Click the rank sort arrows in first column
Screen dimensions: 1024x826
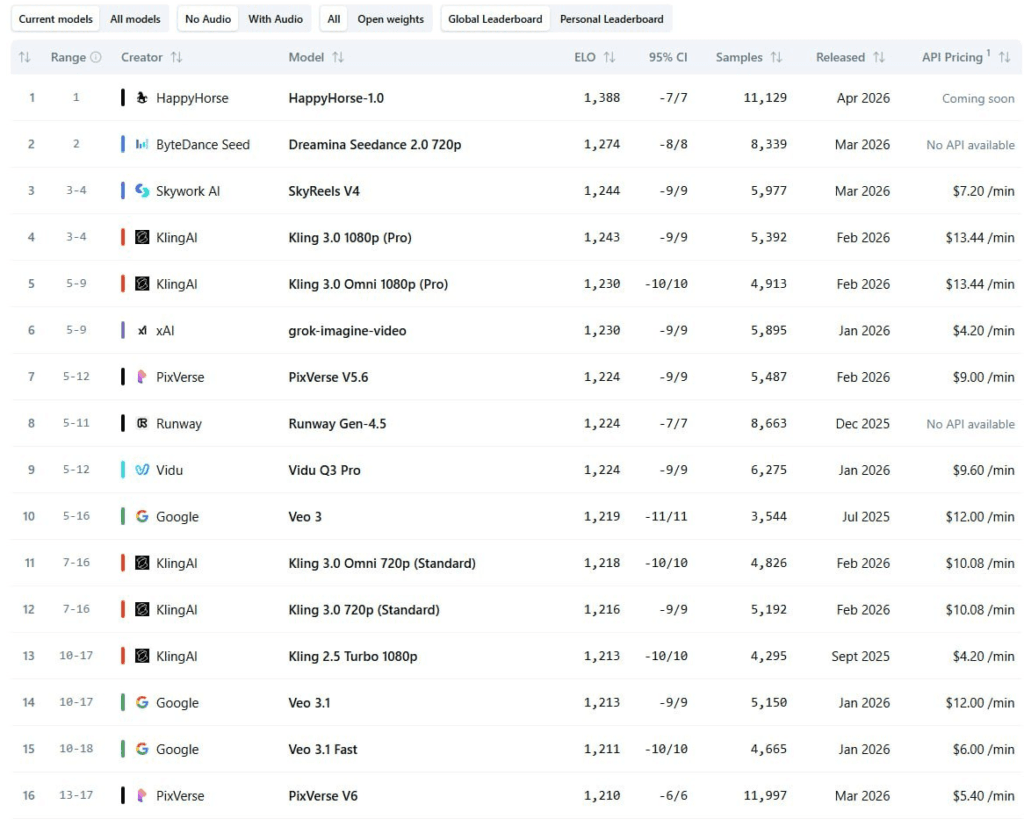coord(25,58)
